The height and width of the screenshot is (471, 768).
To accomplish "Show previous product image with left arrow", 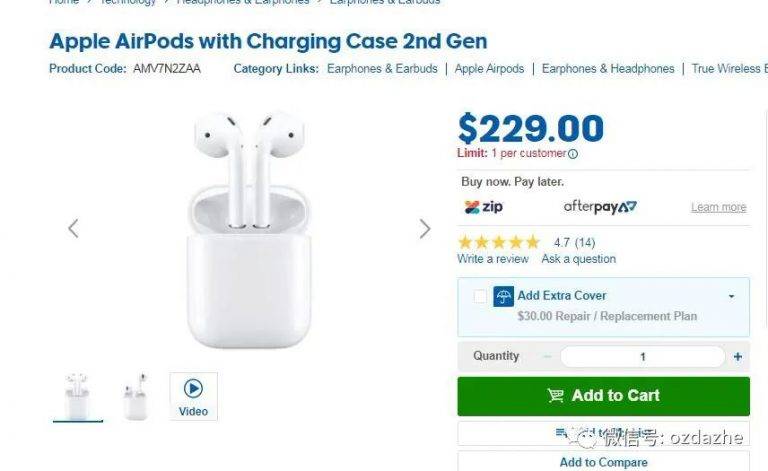I will 73,229.
